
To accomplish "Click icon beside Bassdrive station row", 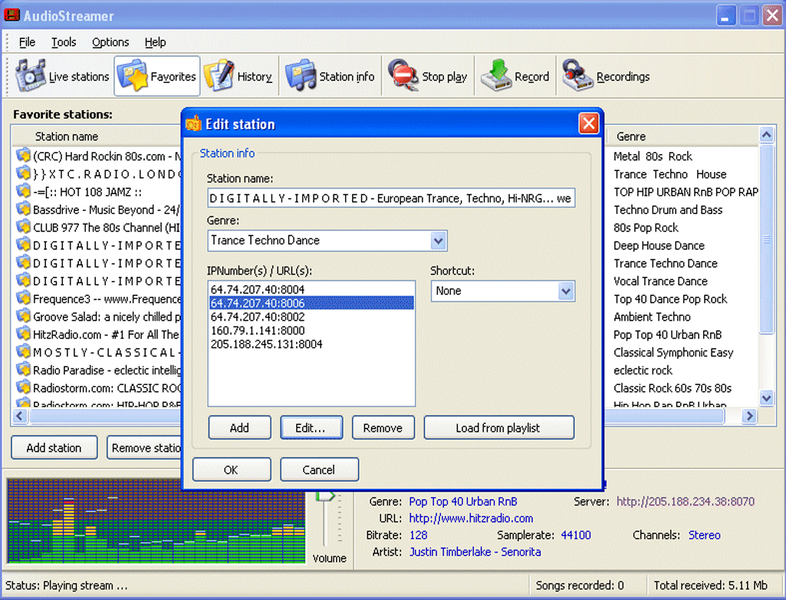I will (x=23, y=209).
